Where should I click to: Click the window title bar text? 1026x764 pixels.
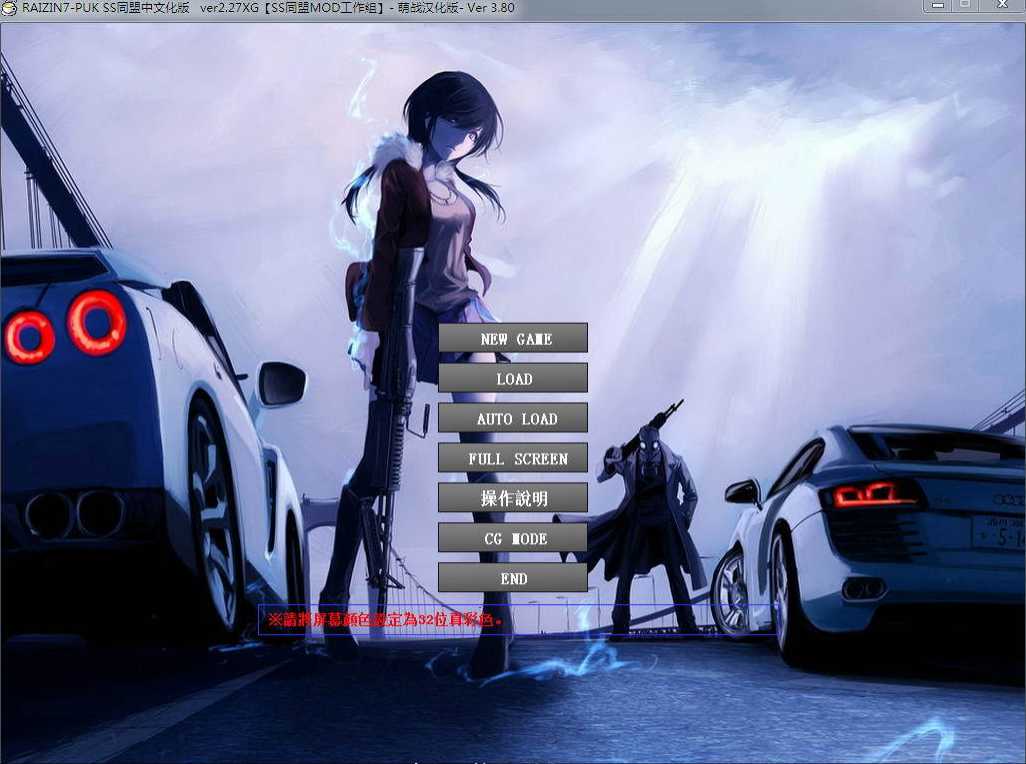point(268,9)
